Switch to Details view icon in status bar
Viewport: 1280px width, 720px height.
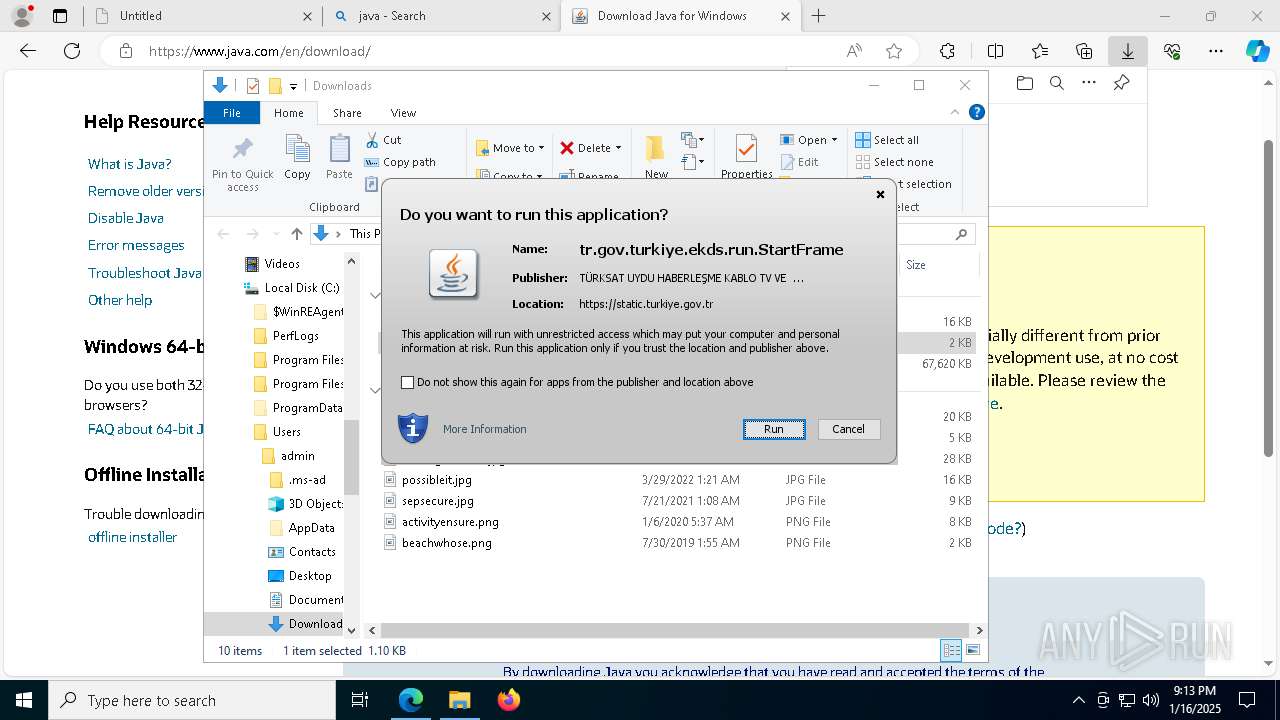[952, 650]
